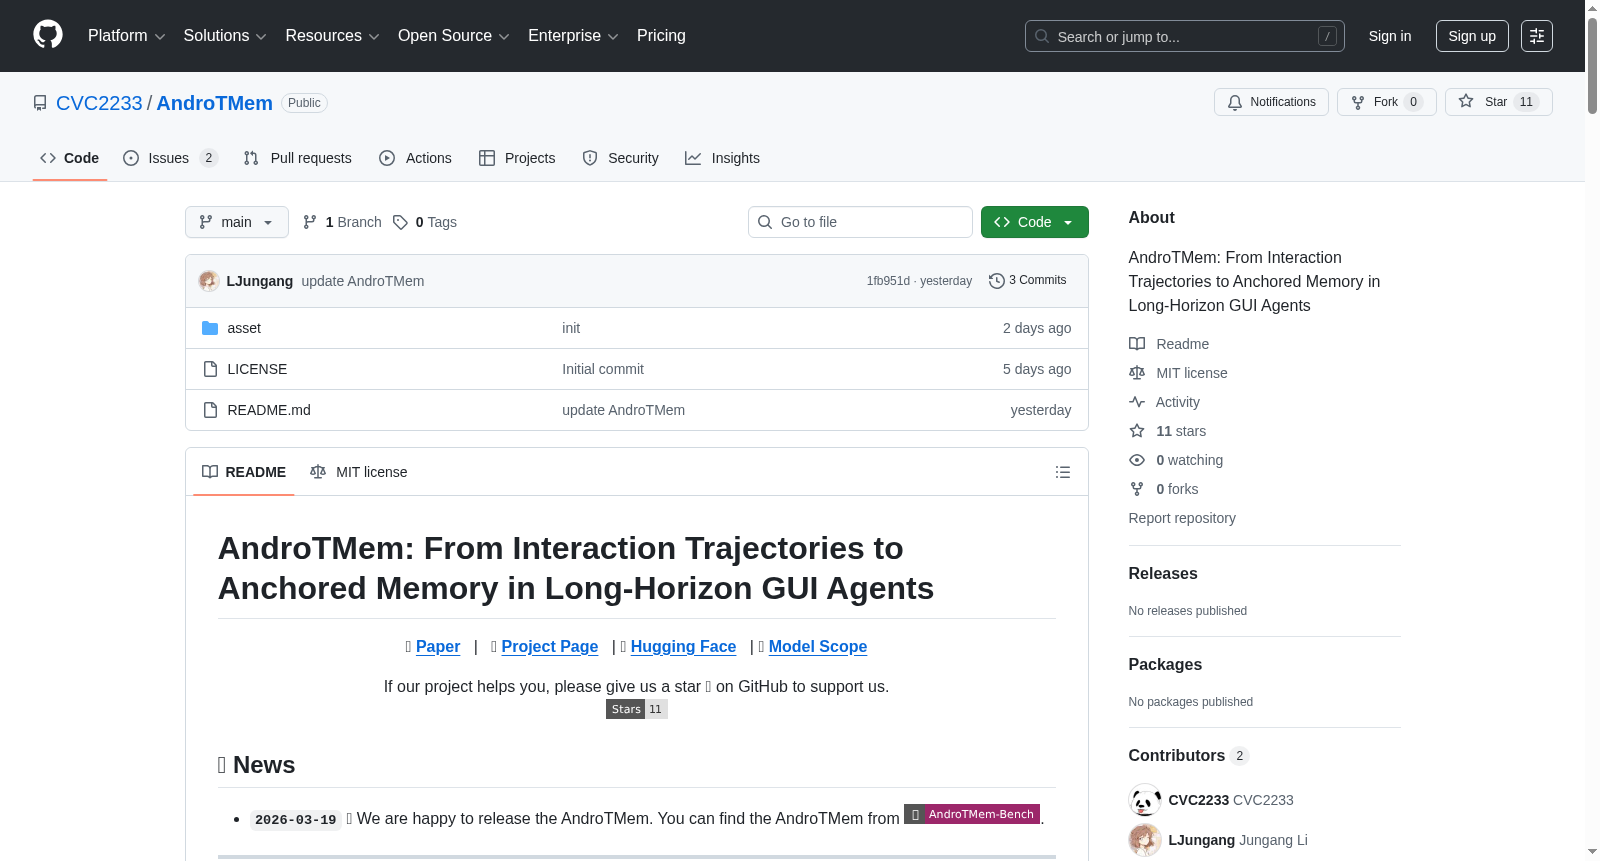Click the Stars 11 badge in README
This screenshot has width=1600, height=861.
click(x=637, y=709)
